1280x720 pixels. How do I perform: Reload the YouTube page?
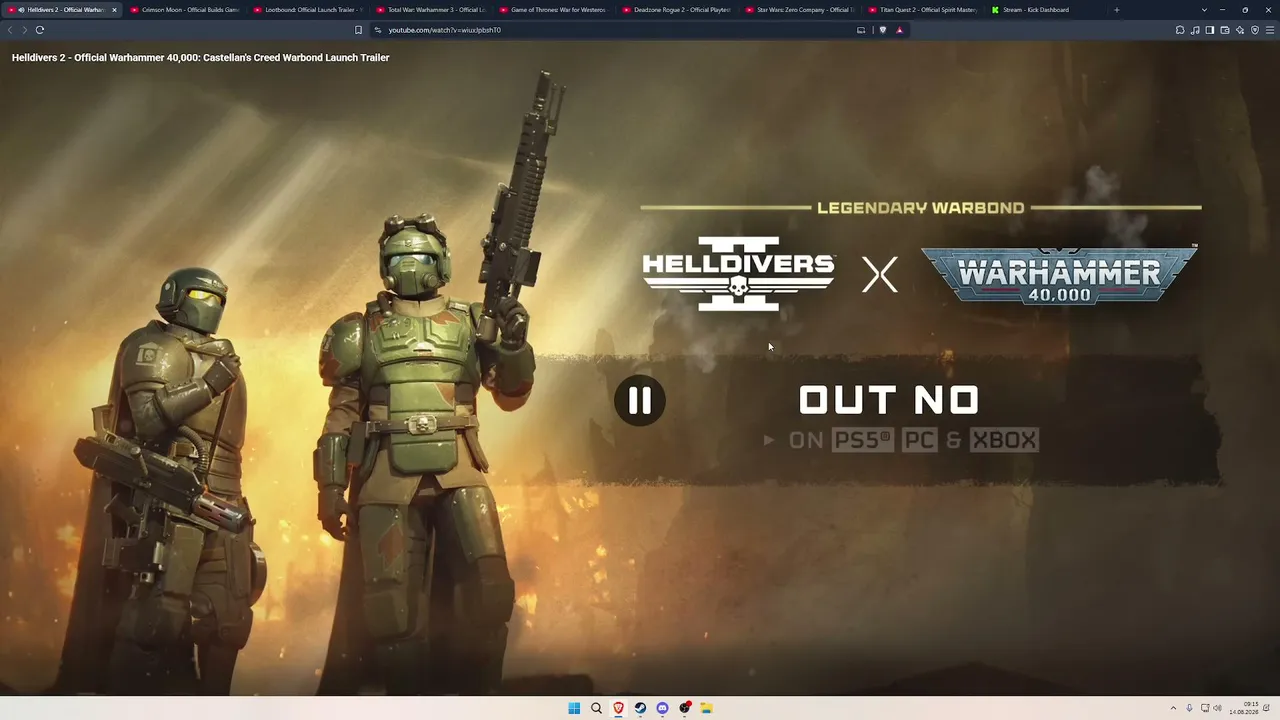click(x=40, y=30)
